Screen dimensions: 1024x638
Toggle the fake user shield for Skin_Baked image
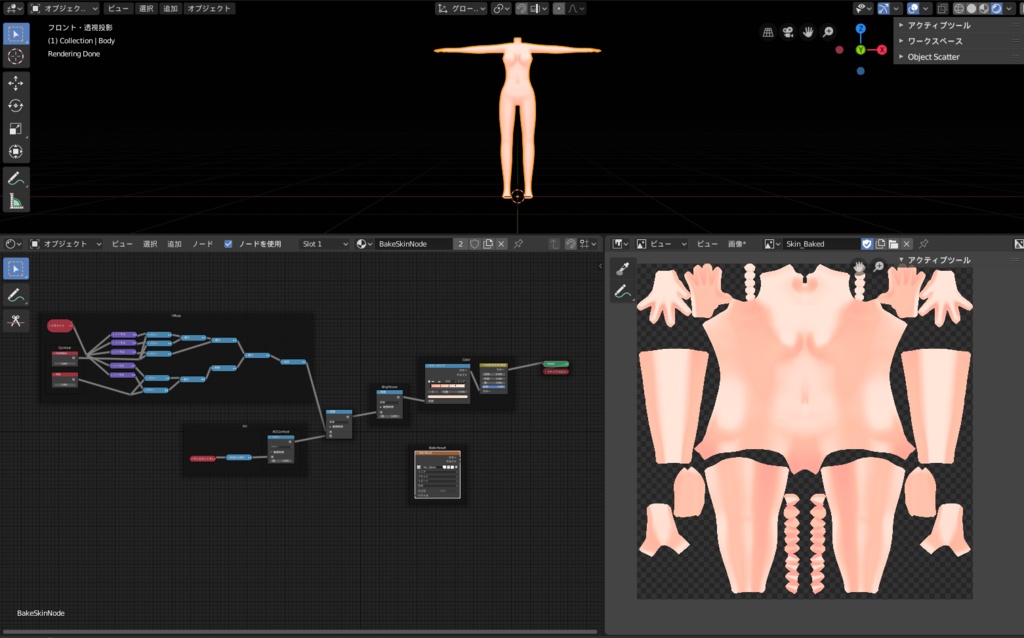pos(867,244)
